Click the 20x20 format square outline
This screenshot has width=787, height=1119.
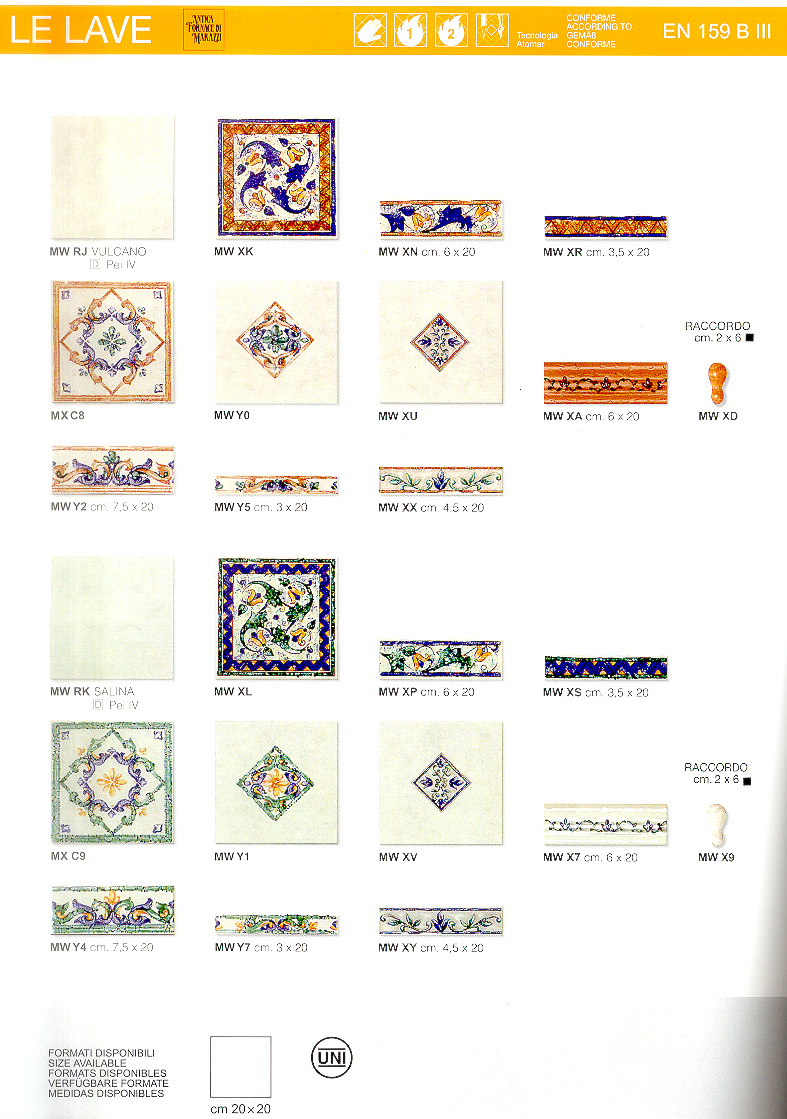[x=240, y=1067]
